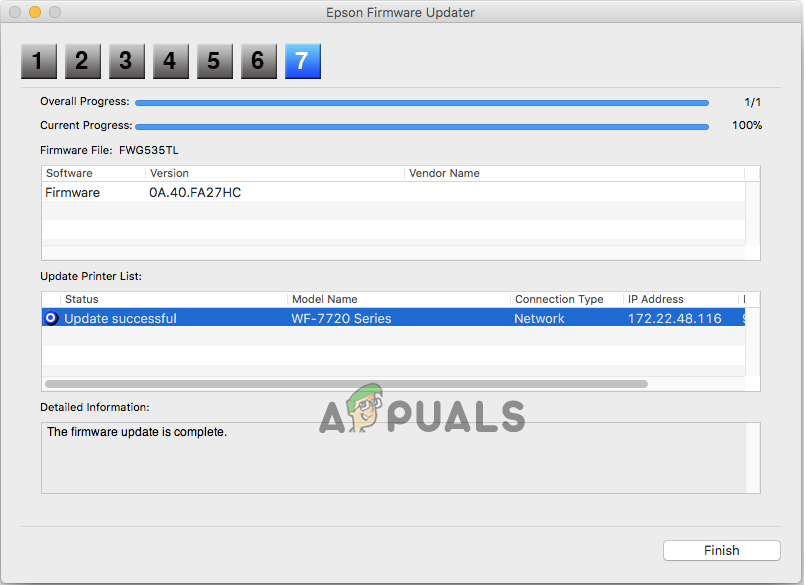Screen dimensions: 804x585
Task: Select highlighted step 7 icon
Action: coord(303,61)
